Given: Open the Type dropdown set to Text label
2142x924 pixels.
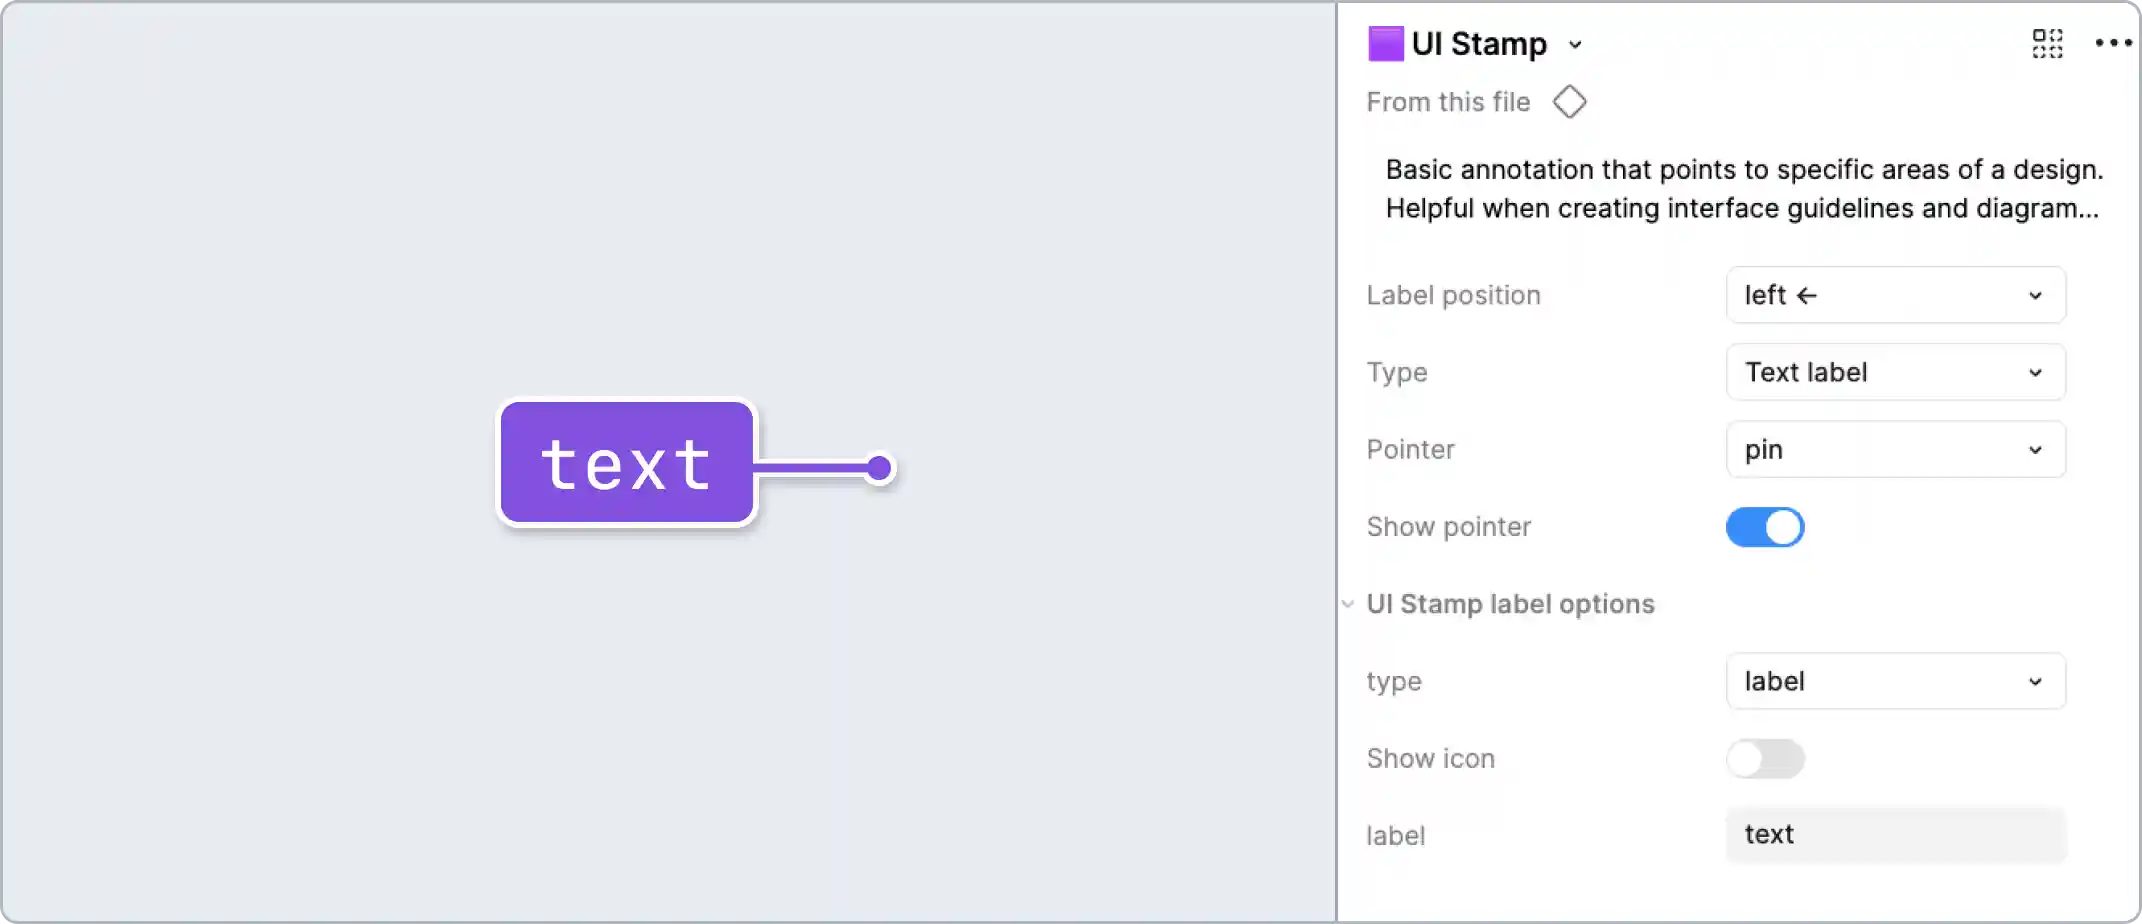Looking at the screenshot, I should tap(1895, 372).
